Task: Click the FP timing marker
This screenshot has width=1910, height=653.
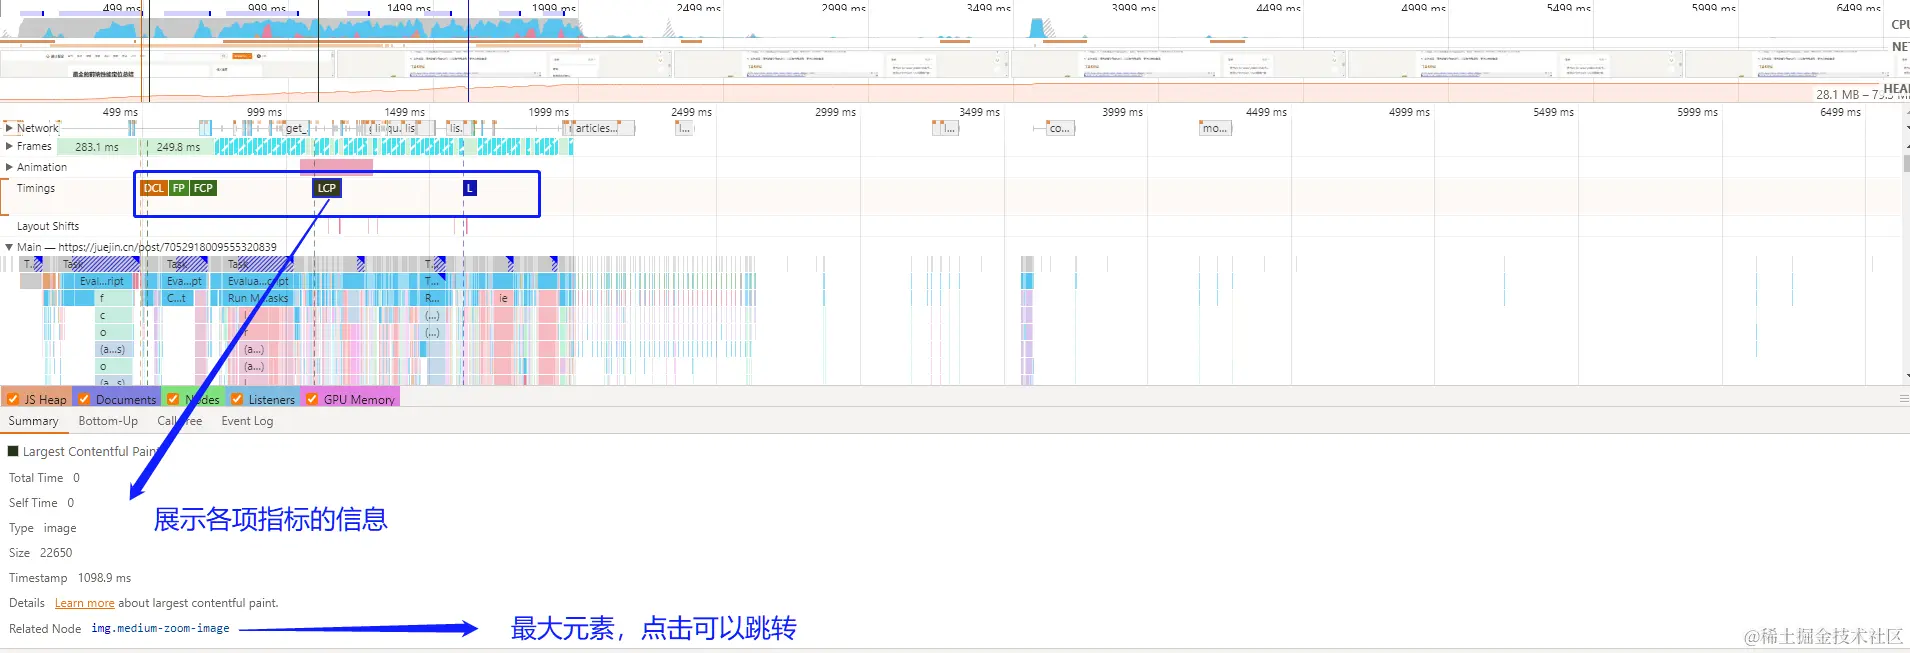Action: [x=179, y=188]
